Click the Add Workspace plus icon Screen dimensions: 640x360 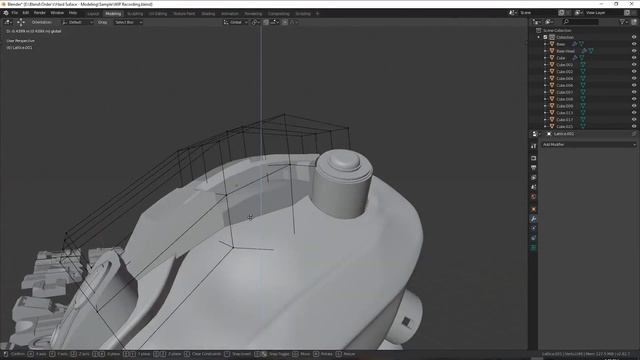pyautogui.click(x=318, y=13)
